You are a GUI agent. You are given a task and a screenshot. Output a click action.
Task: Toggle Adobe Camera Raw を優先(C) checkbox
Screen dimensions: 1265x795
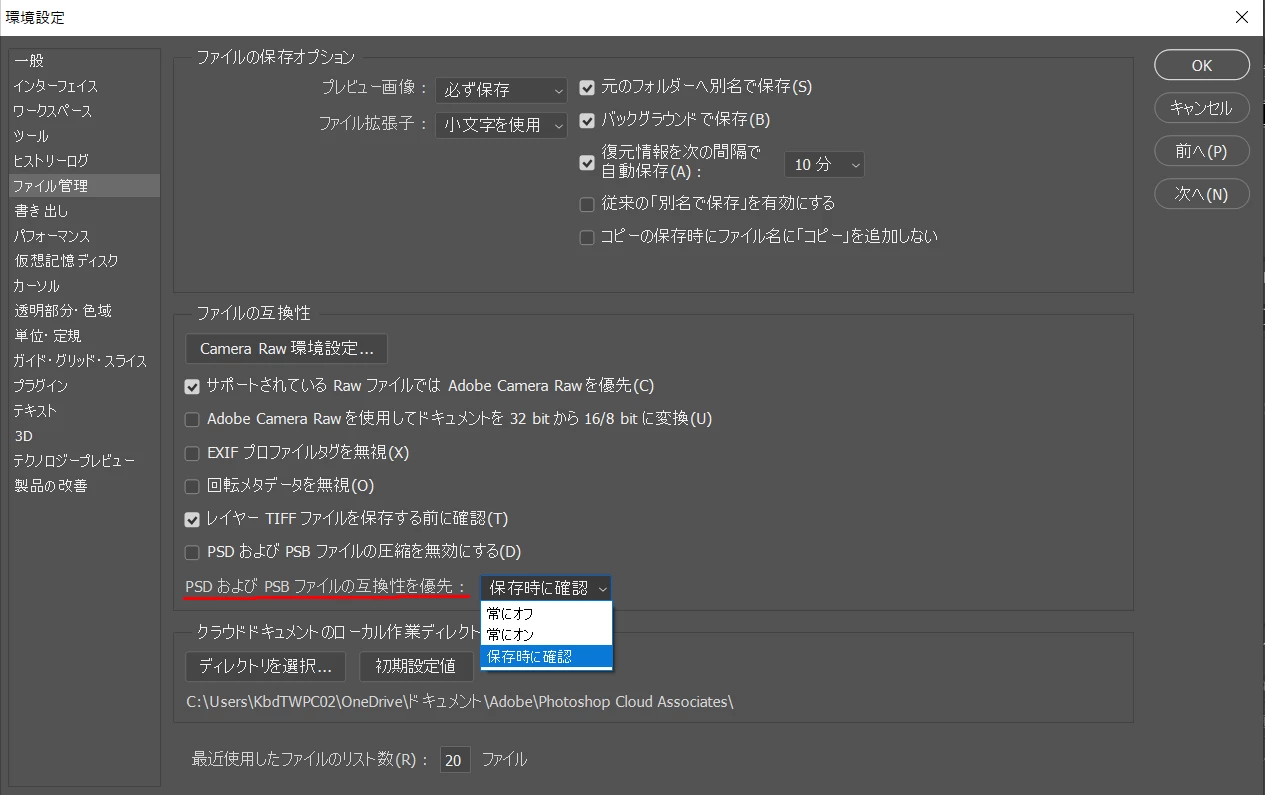click(x=193, y=386)
